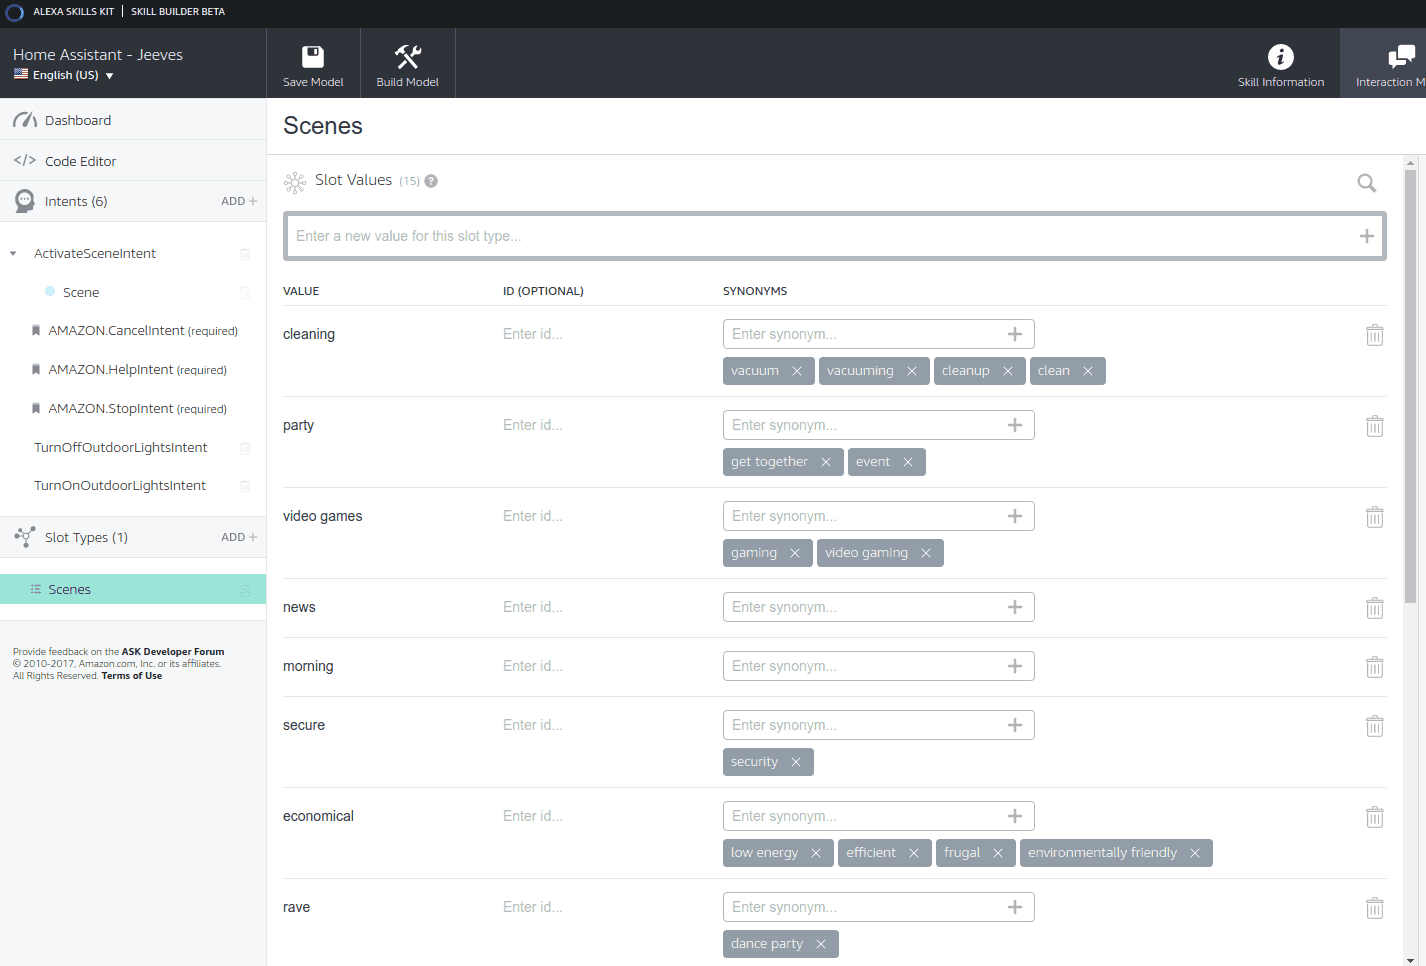The height and width of the screenshot is (966, 1426).
Task: Open the Dashboard menu item
Action: coord(78,120)
